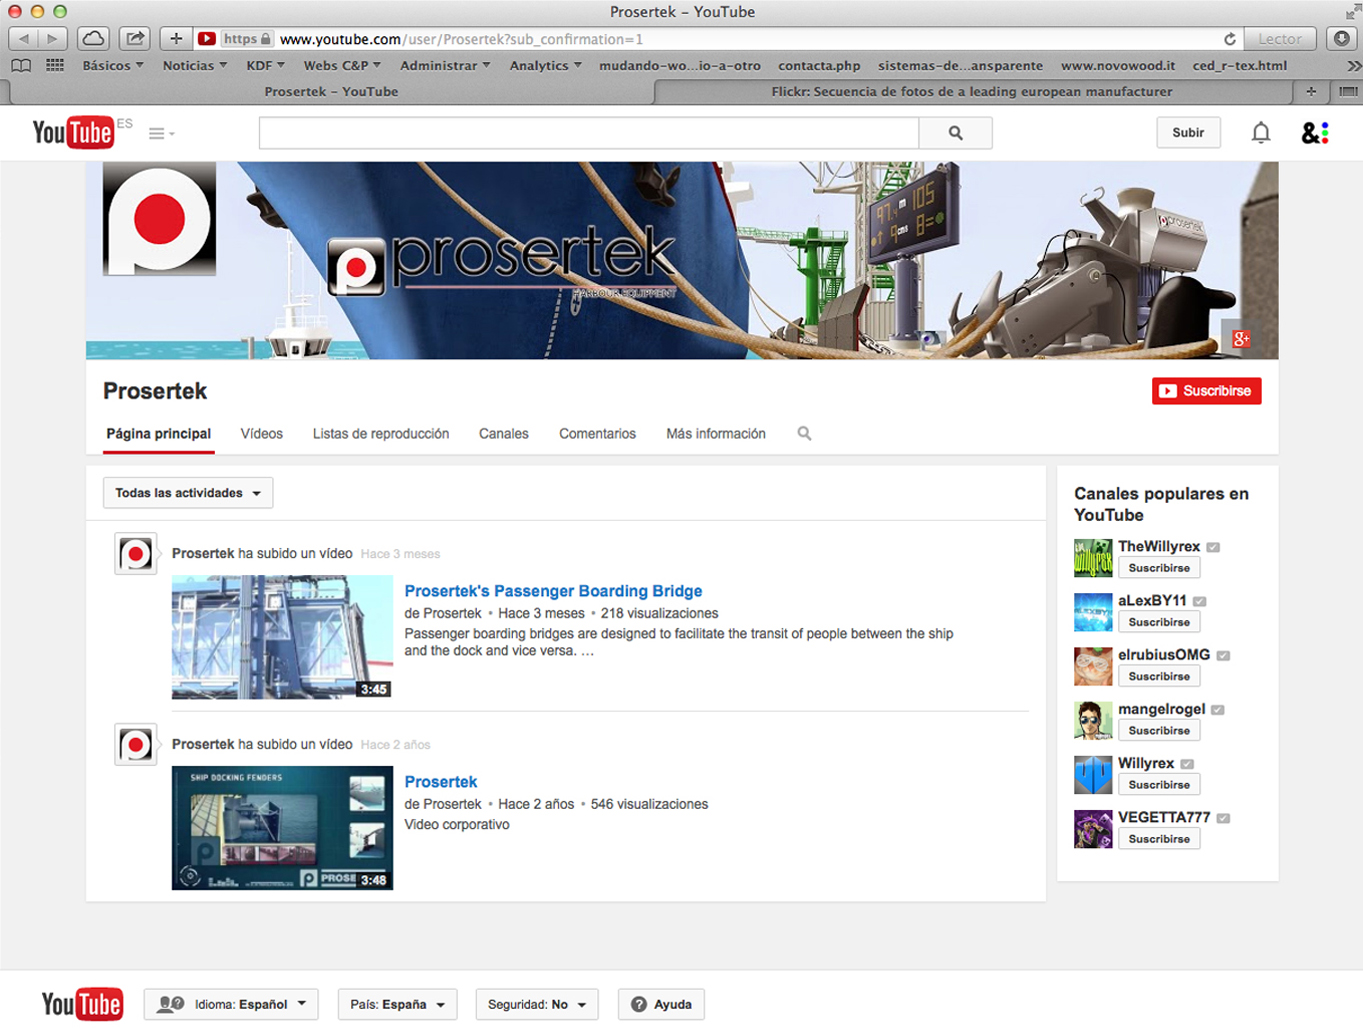Expand hidden bookmarks with double chevron
This screenshot has height=1031, width=1363.
(1353, 66)
